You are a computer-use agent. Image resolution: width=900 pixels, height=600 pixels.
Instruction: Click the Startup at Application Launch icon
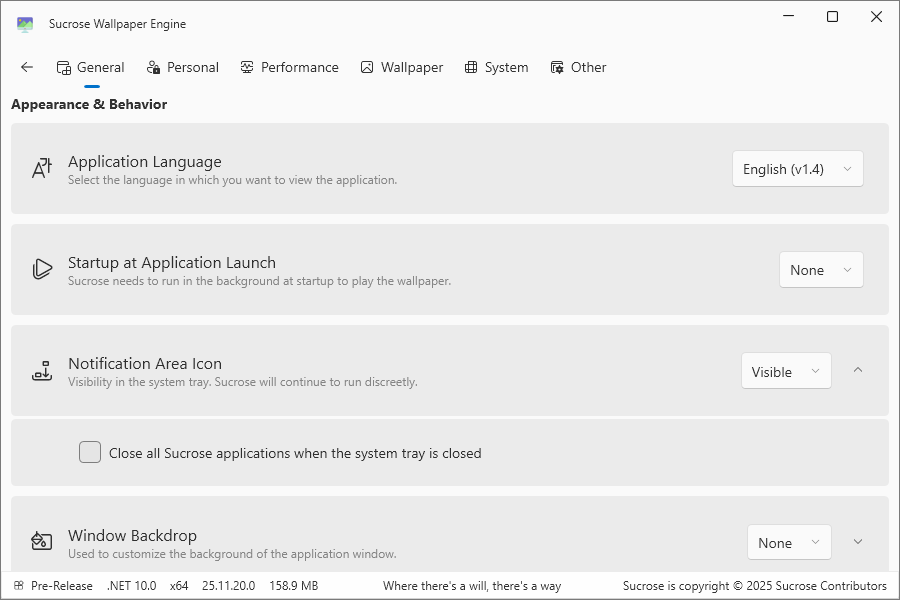click(41, 269)
